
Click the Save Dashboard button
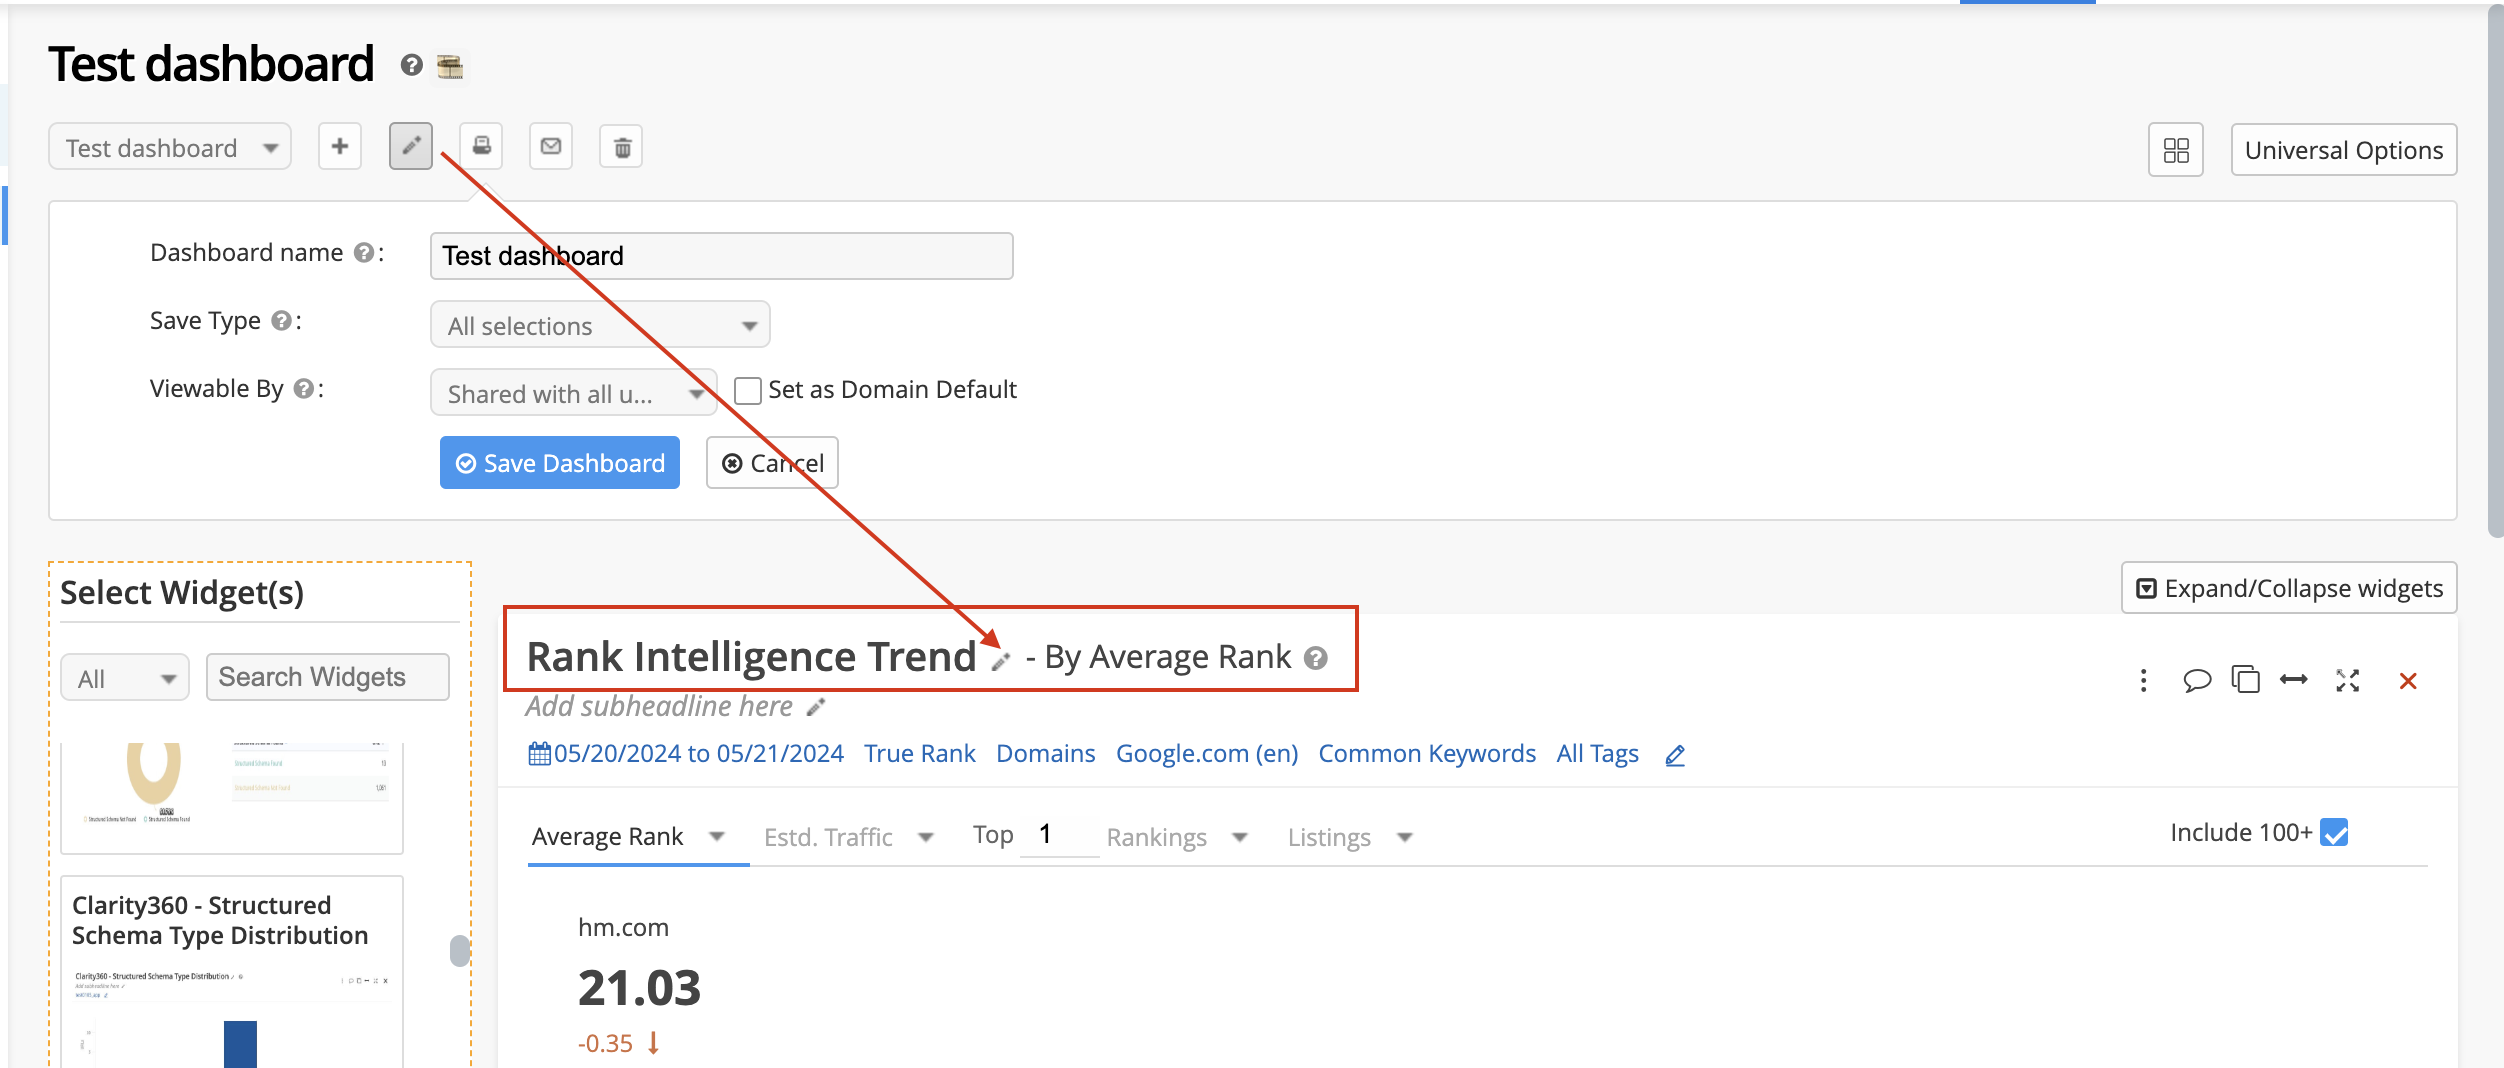[560, 463]
